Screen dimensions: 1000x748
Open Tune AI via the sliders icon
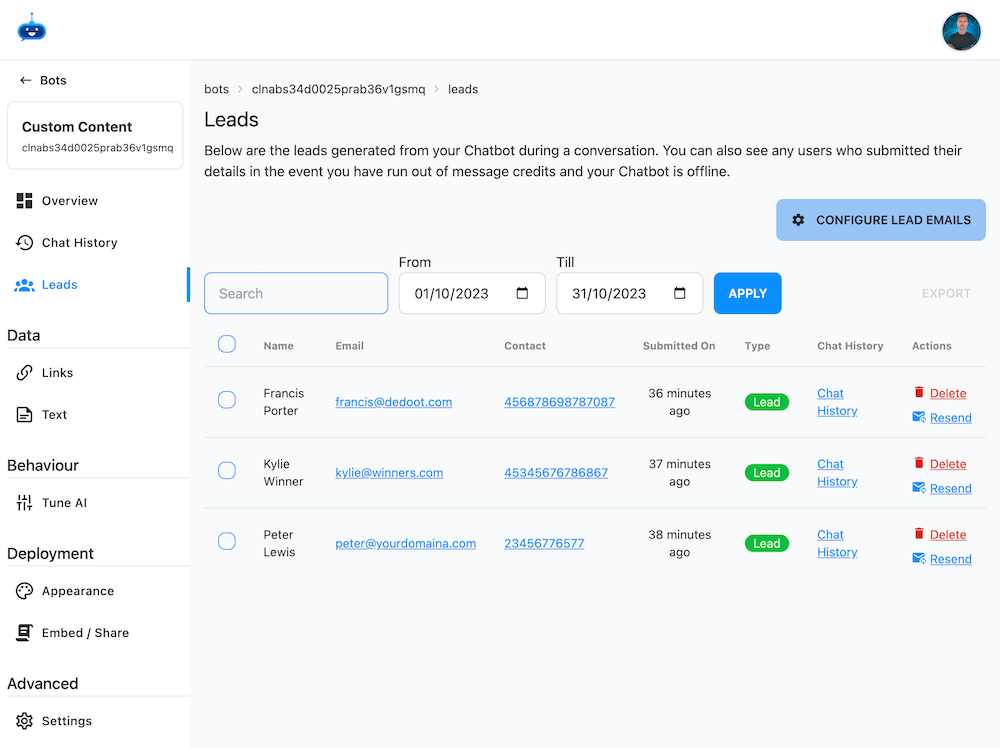click(23, 503)
